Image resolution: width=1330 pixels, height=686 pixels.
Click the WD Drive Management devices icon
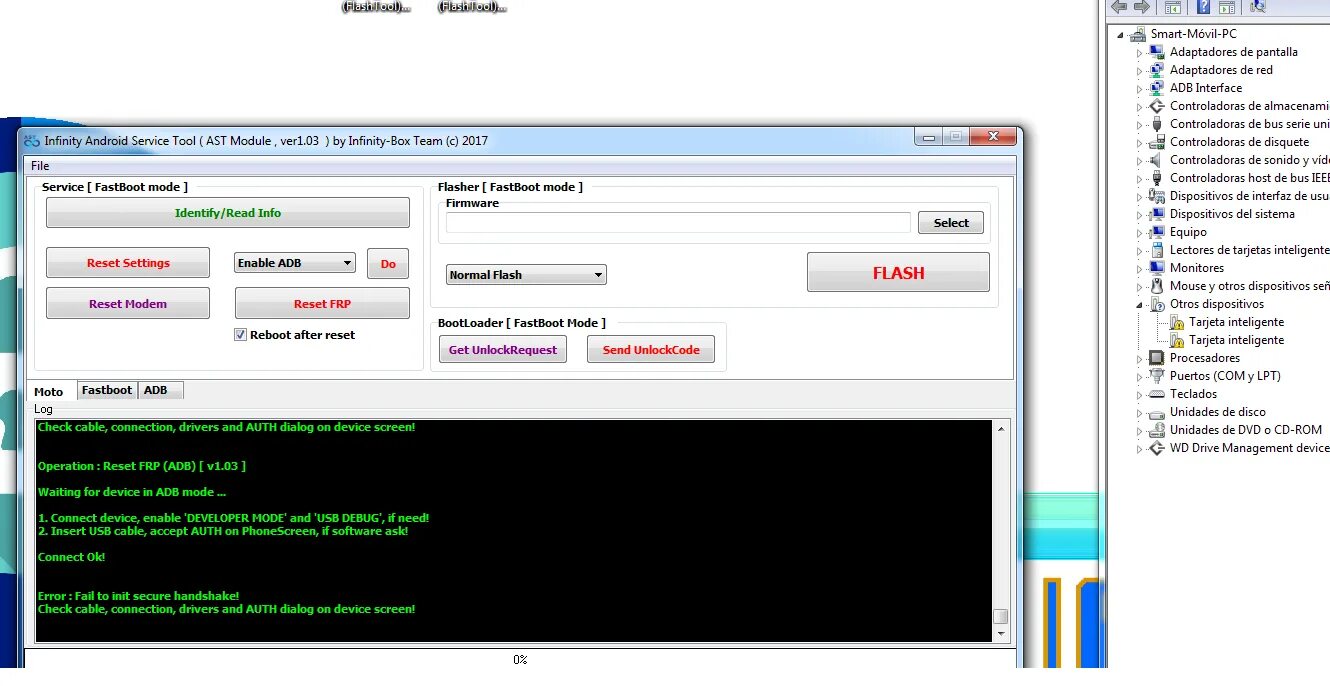coord(1157,448)
